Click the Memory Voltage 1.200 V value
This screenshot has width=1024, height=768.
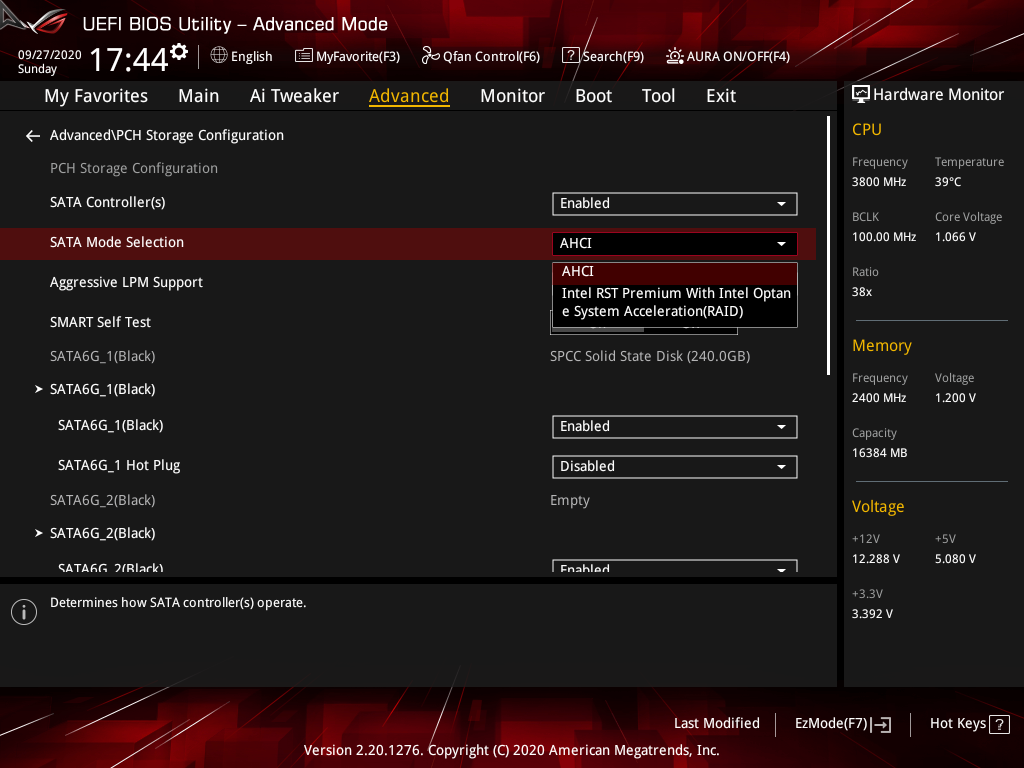[955, 398]
